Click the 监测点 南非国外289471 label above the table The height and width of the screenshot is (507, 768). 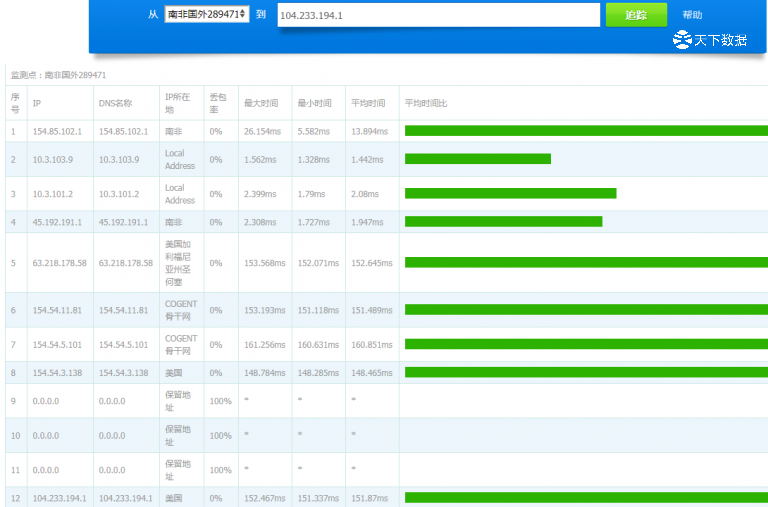coord(58,75)
